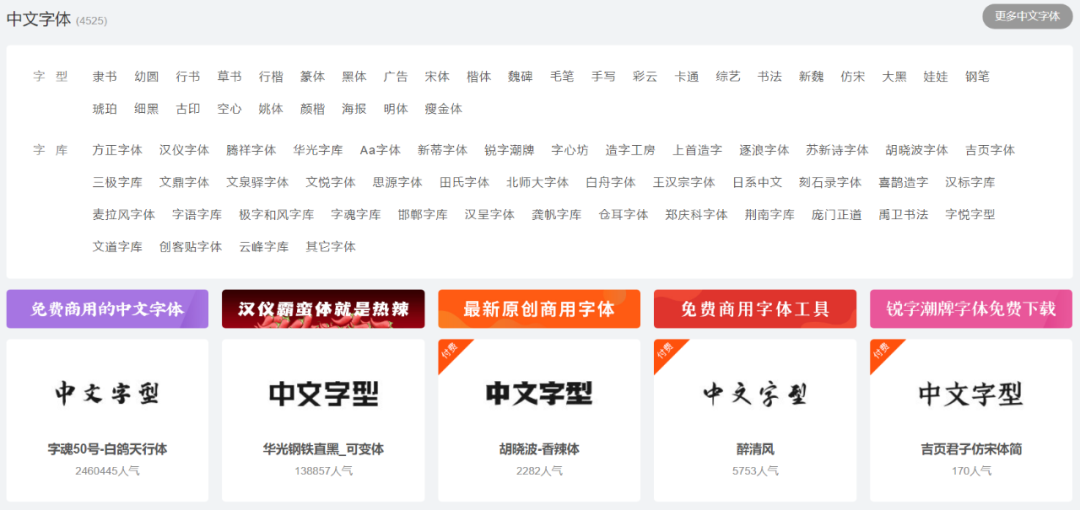View the 字魂字库 library

click(355, 214)
